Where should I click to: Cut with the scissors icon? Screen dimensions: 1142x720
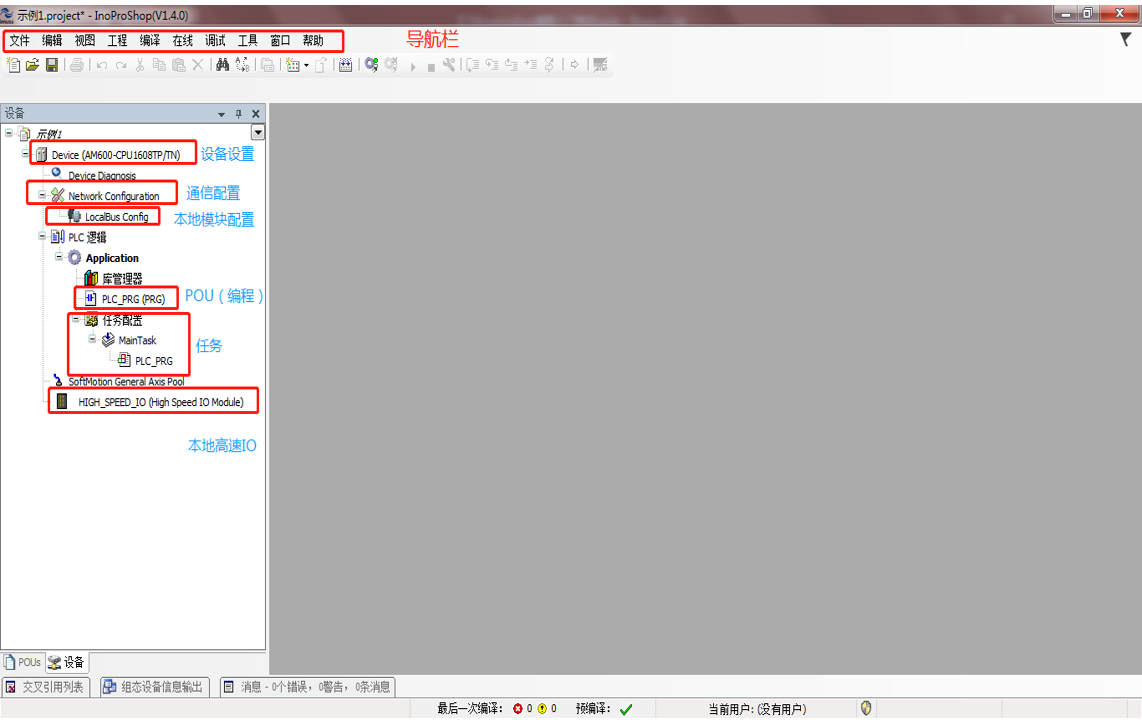(x=140, y=66)
